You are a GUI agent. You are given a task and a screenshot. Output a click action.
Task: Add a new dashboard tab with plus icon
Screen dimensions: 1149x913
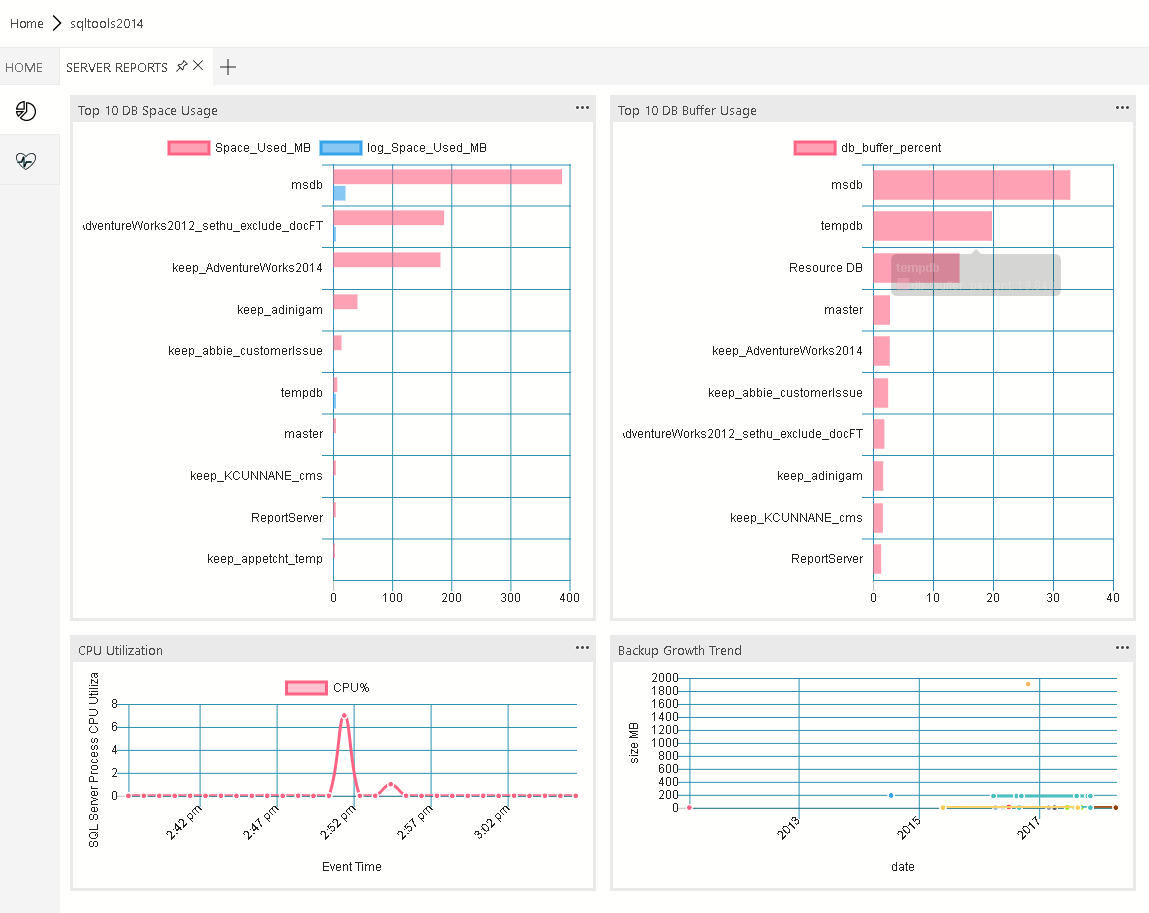[x=228, y=67]
